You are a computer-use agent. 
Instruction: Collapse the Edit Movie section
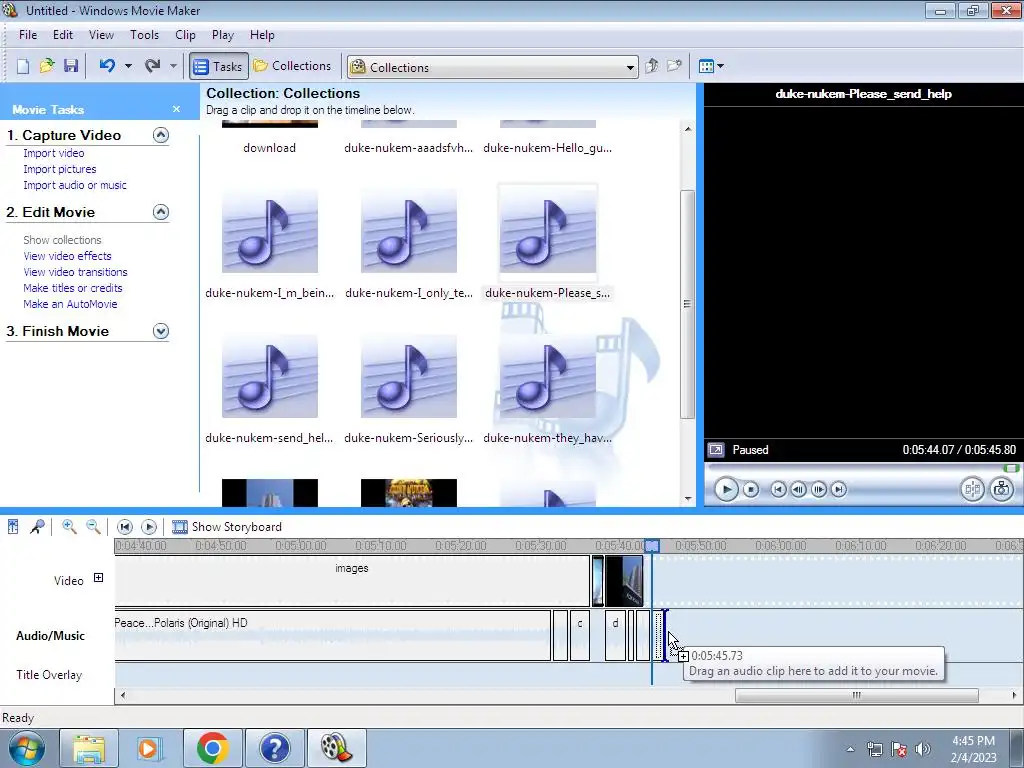point(161,212)
